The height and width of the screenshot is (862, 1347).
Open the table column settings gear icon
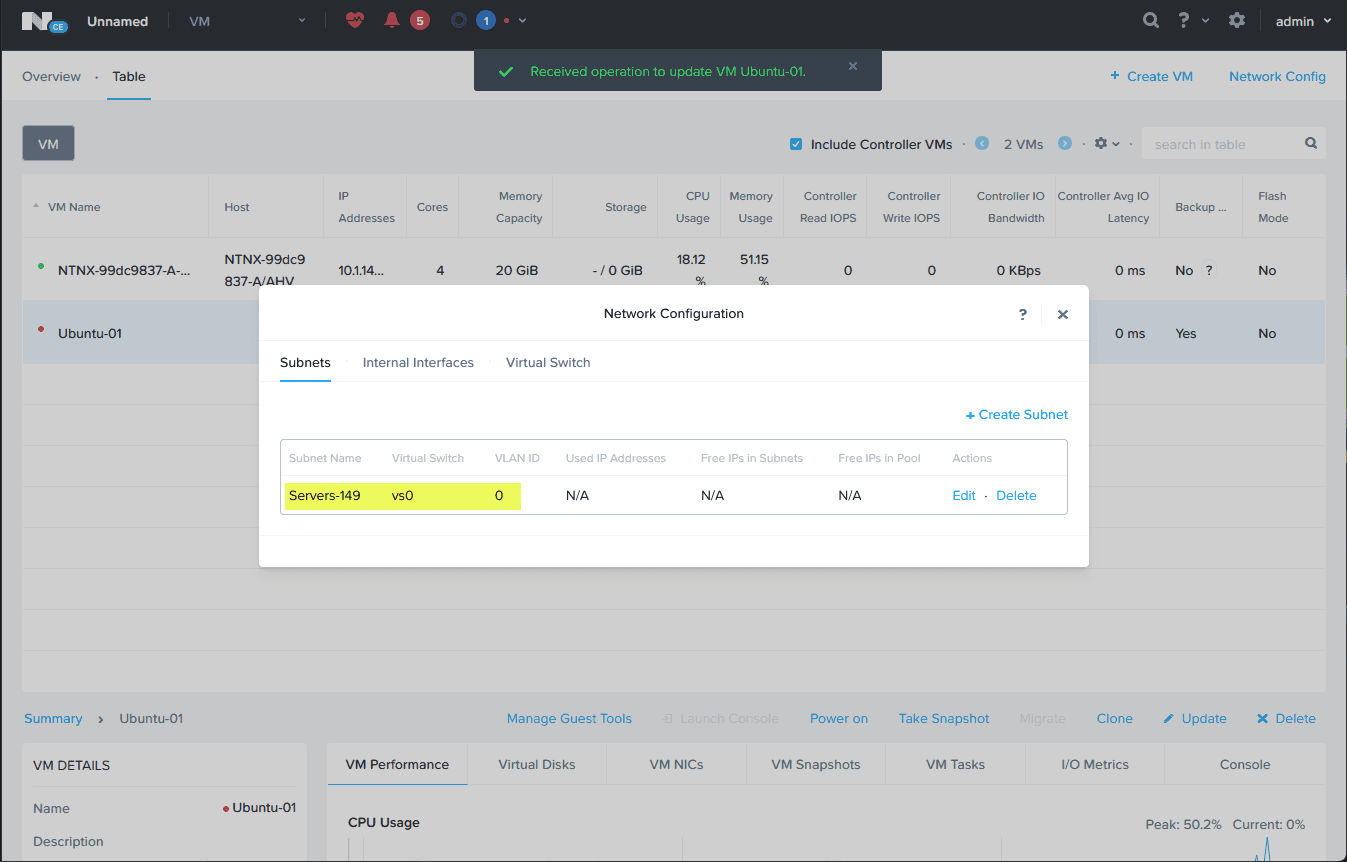(1101, 143)
